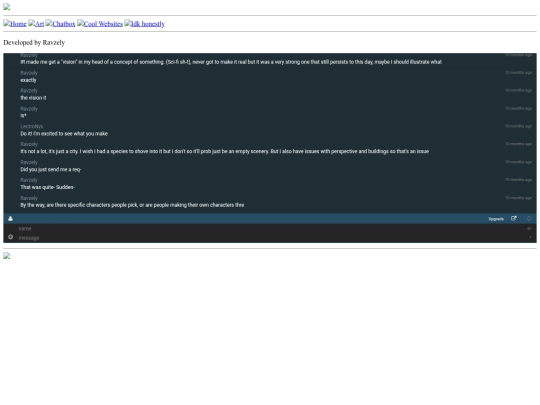Select the message "exactly"

28,80
